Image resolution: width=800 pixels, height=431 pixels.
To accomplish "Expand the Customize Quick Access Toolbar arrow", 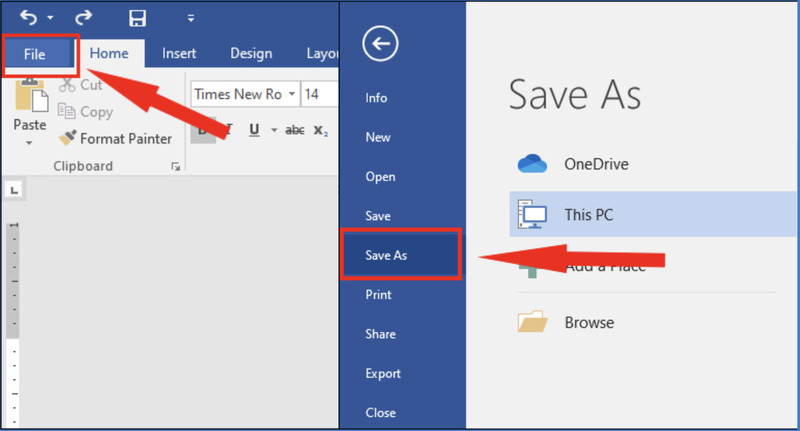I will pos(190,18).
